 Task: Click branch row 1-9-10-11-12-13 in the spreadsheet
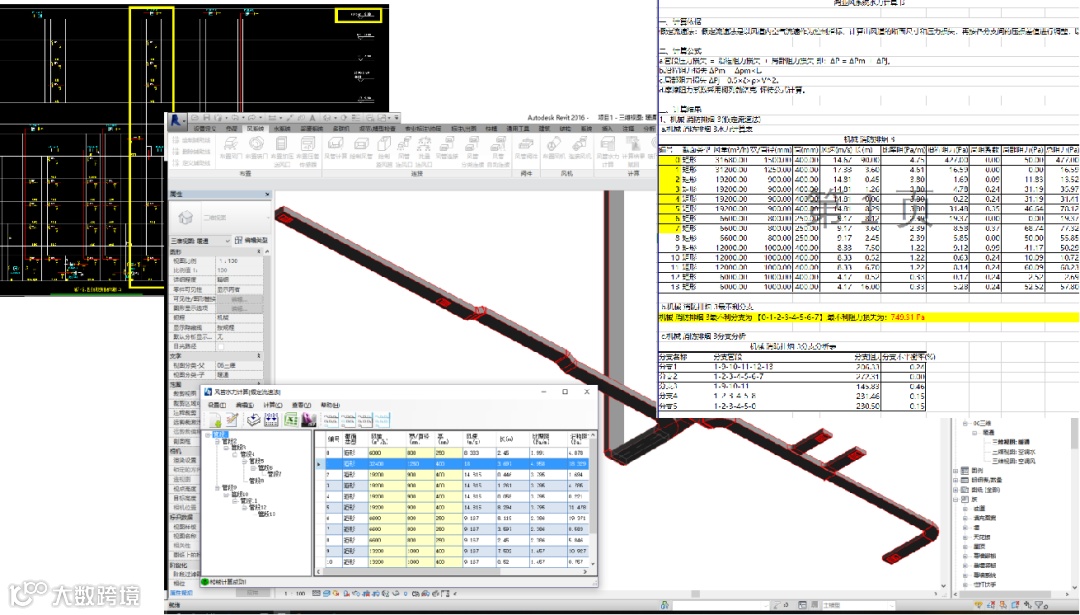(x=792, y=367)
